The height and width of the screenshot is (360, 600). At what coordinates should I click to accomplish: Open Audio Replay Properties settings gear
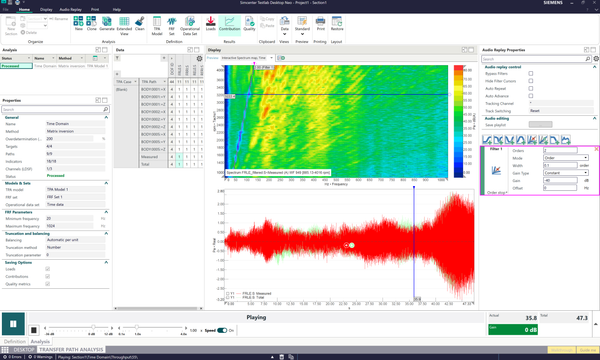pos(596,59)
